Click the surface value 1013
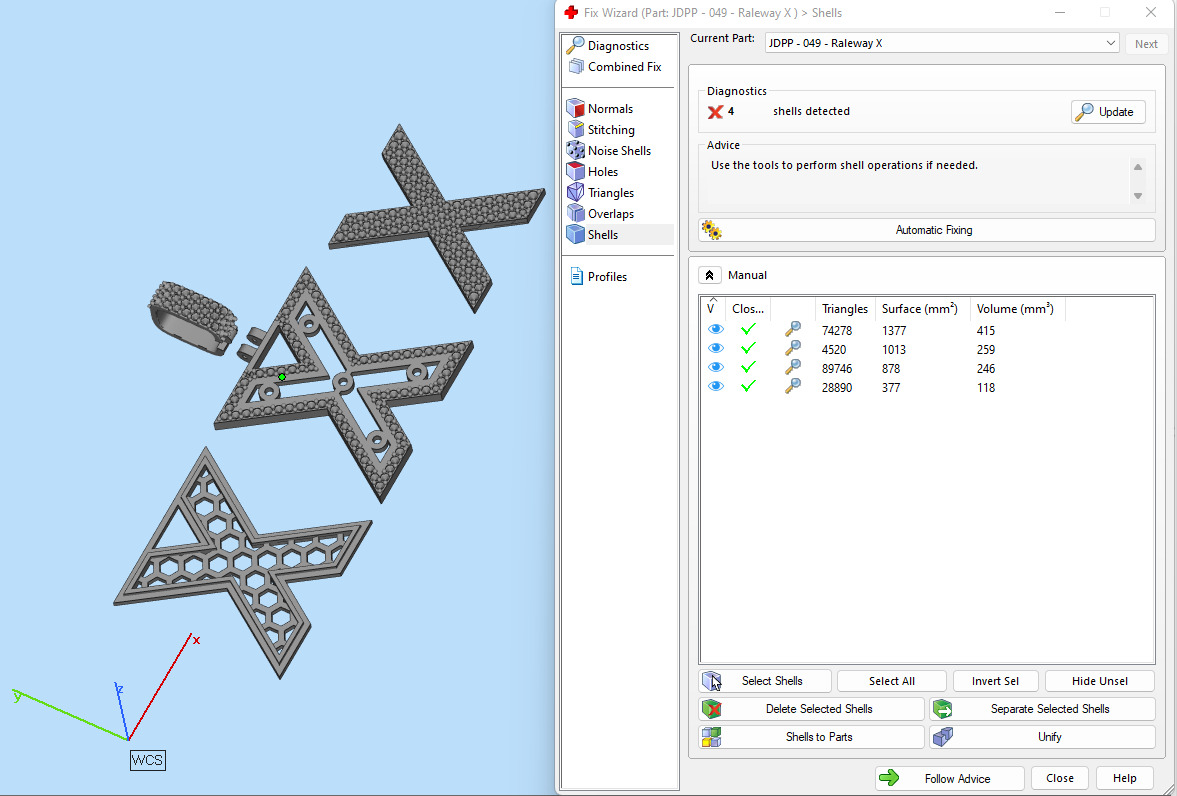 tap(894, 349)
